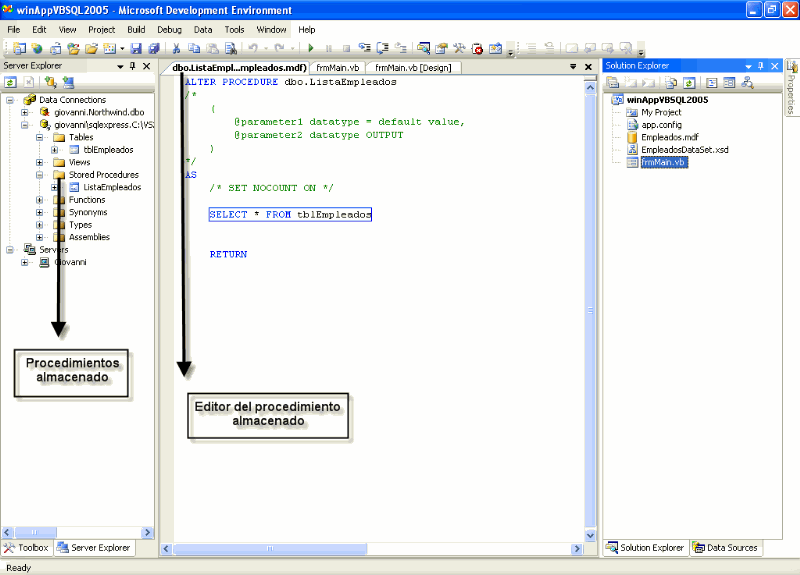The width and height of the screenshot is (800, 575).
Task: Open the editor active files dropdown
Action: point(573,67)
